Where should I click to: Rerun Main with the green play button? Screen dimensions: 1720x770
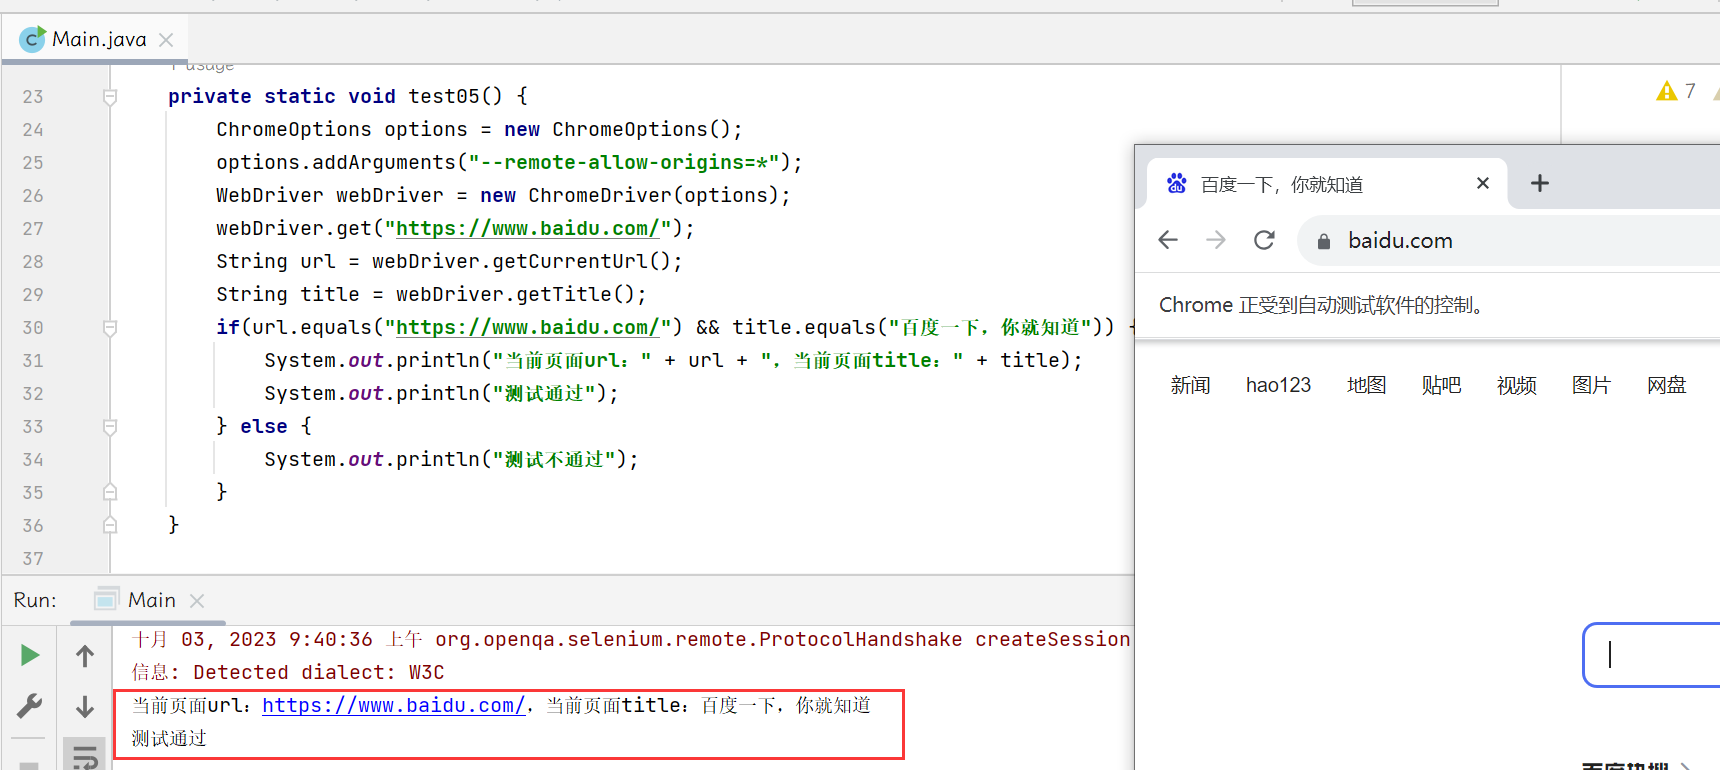click(30, 655)
